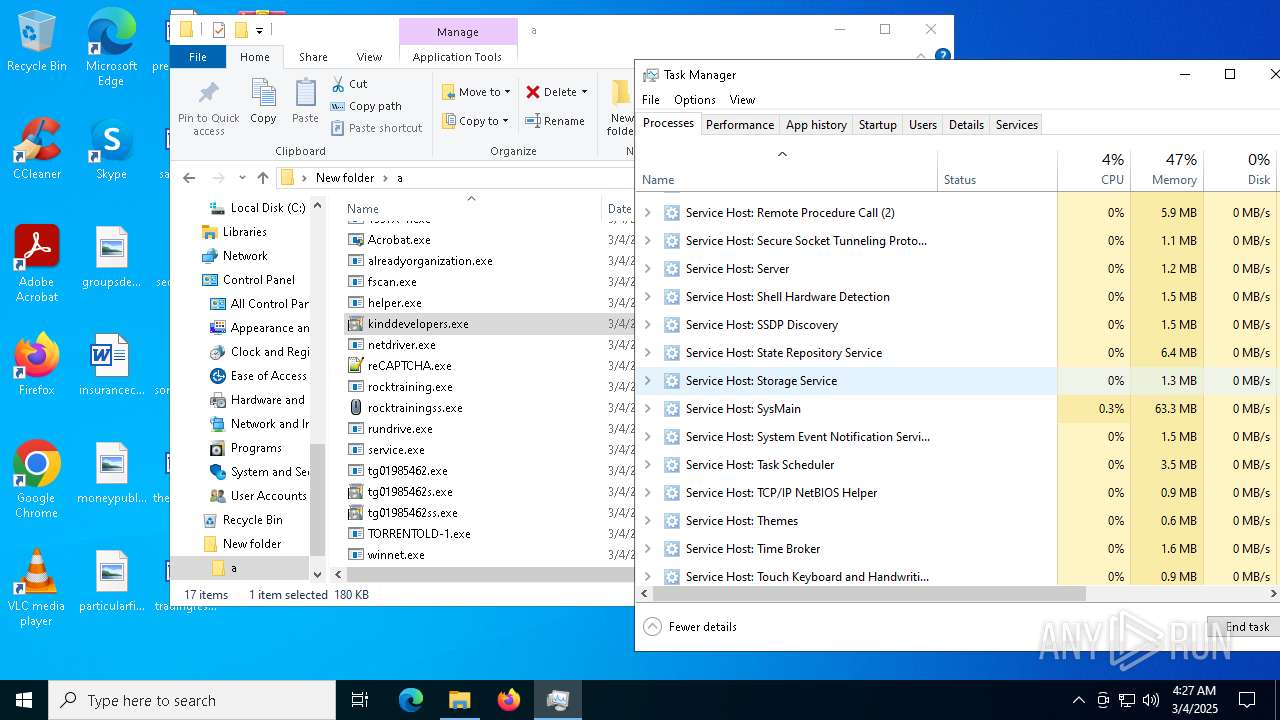Viewport: 1280px width, 720px height.
Task: Launch Microsoft Edge from desktop
Action: (x=111, y=46)
